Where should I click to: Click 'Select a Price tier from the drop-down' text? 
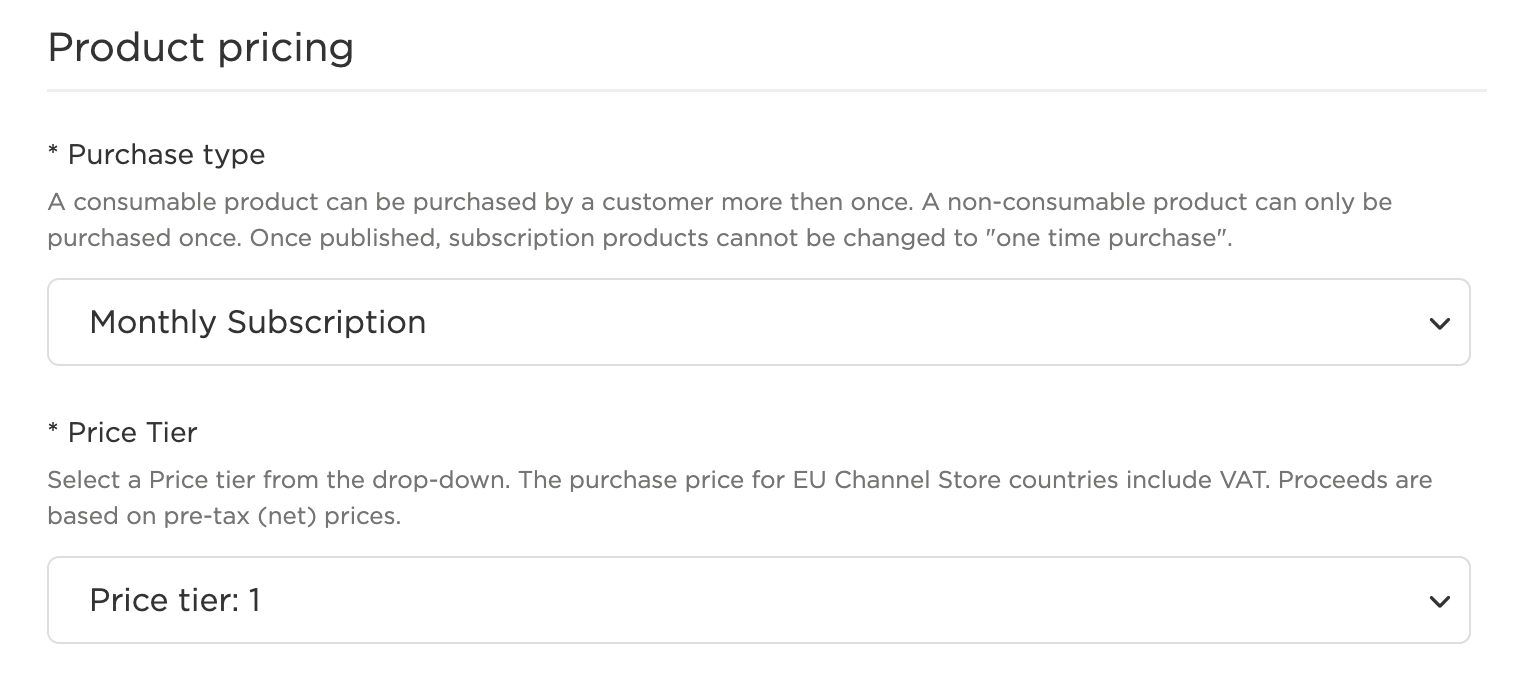[x=279, y=480]
